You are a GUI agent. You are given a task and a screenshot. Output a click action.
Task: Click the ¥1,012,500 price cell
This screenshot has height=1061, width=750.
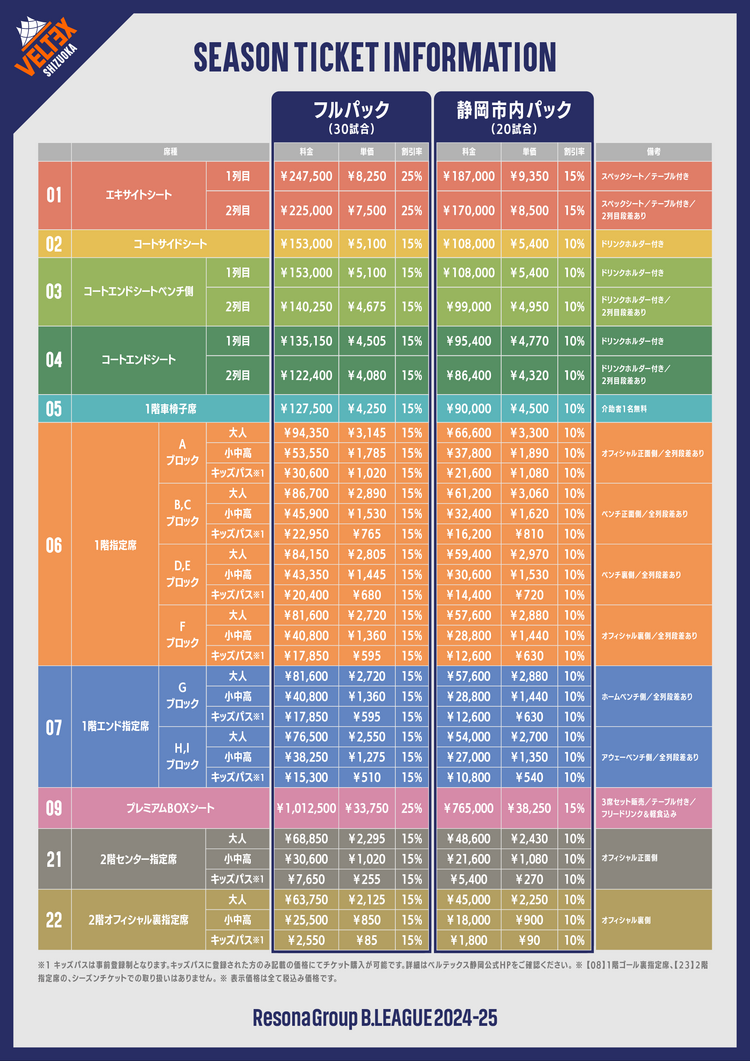pyautogui.click(x=304, y=808)
